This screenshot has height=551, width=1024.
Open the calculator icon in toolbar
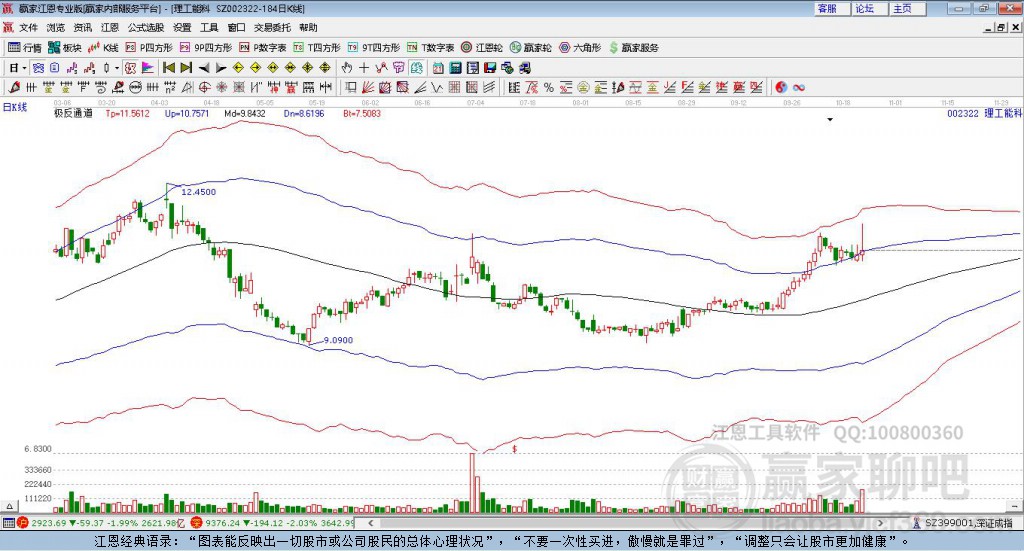(x=455, y=68)
